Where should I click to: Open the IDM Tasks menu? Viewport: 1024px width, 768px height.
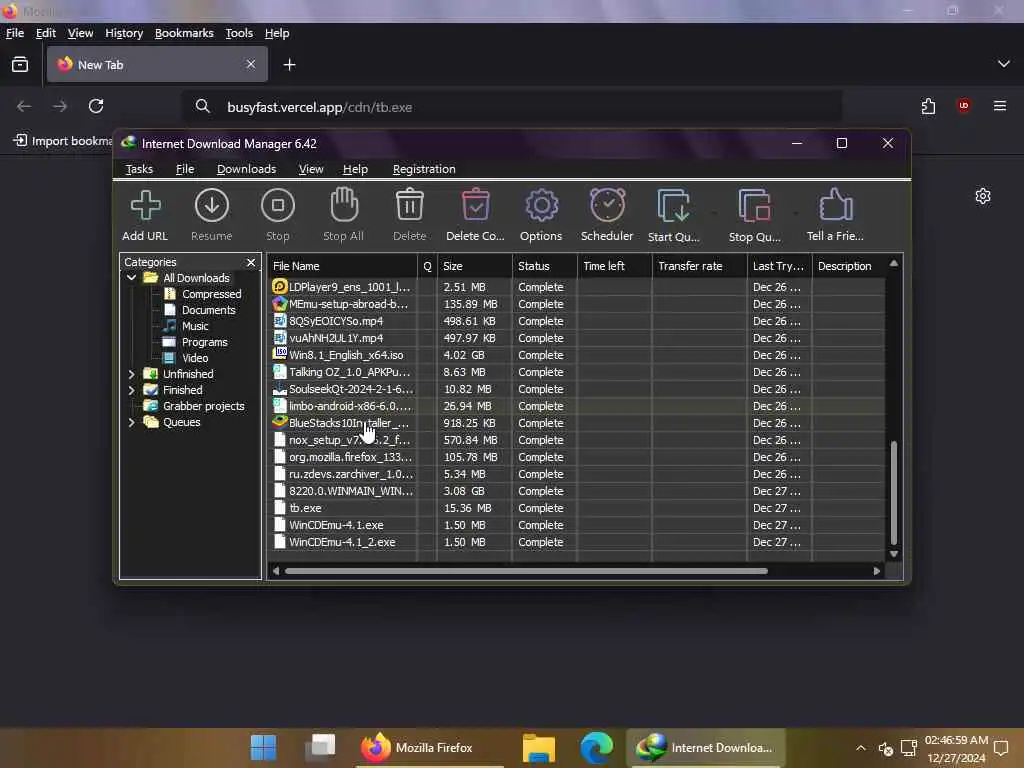139,169
